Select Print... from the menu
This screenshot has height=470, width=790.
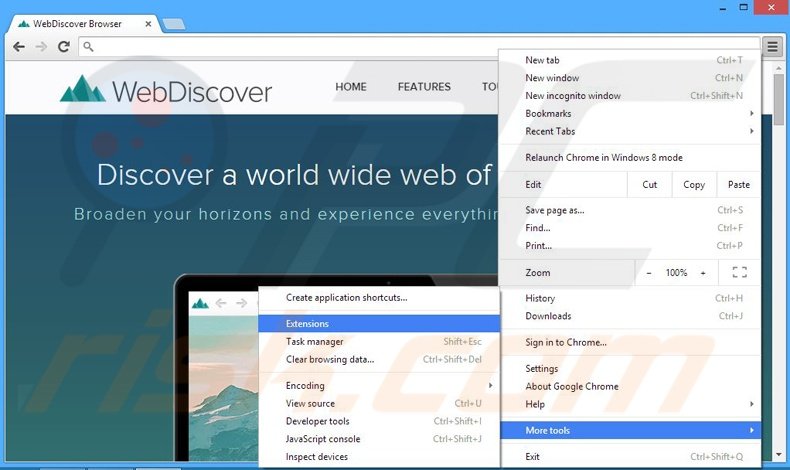point(630,246)
